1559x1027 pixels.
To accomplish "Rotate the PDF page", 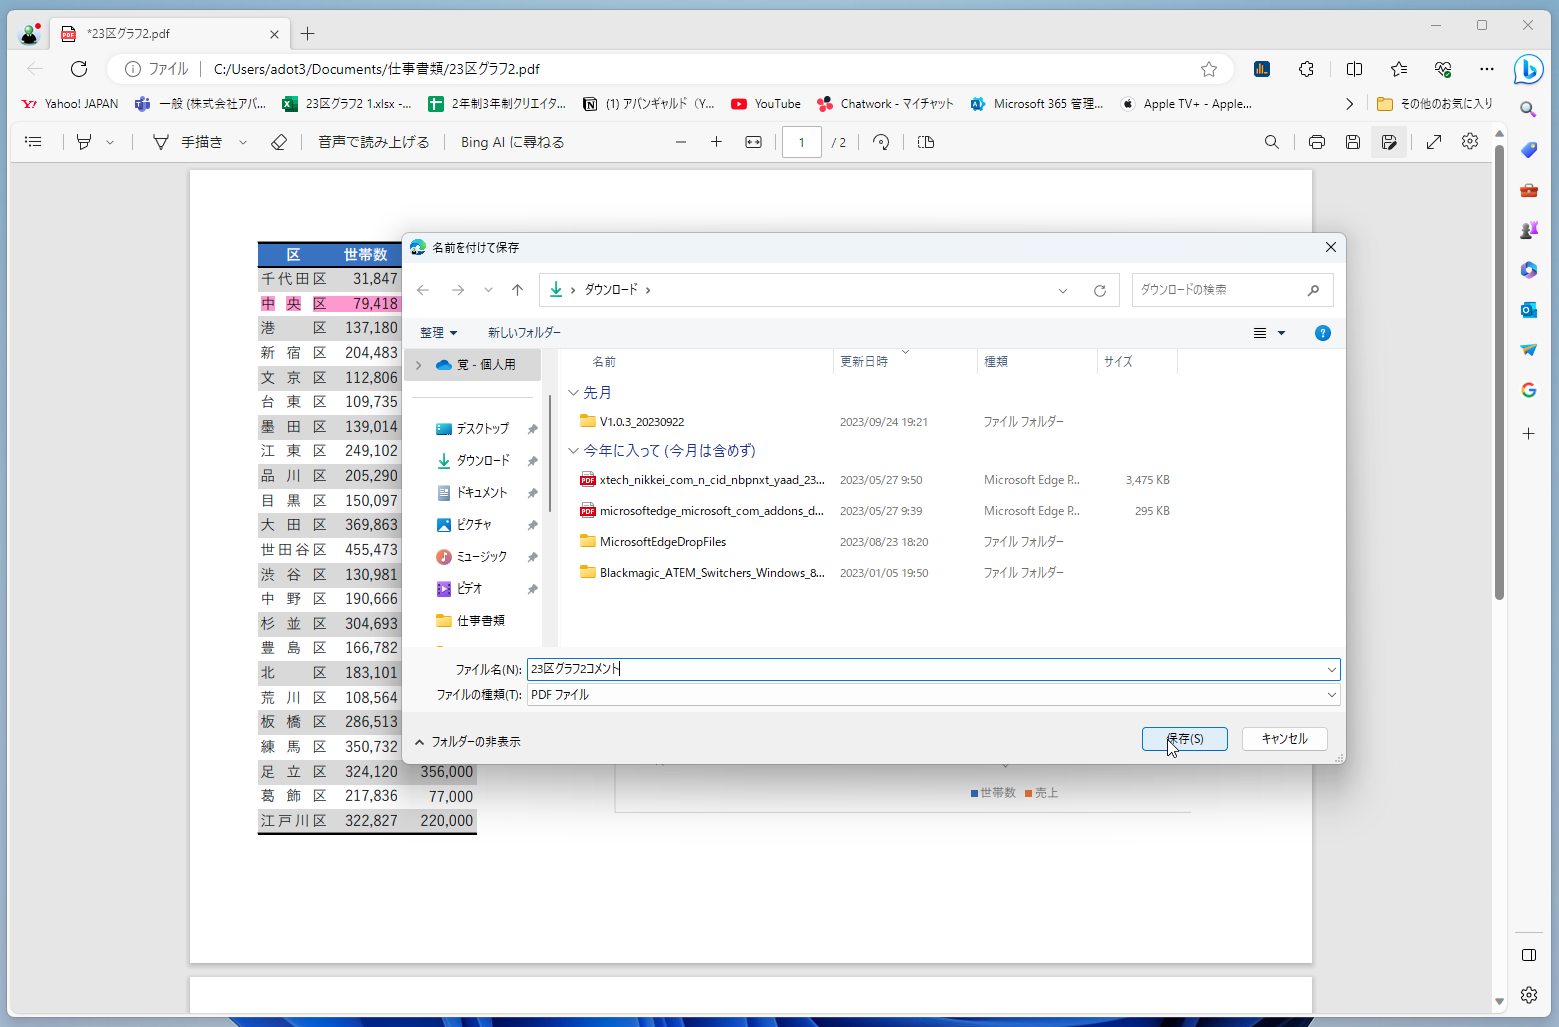I will pyautogui.click(x=881, y=142).
